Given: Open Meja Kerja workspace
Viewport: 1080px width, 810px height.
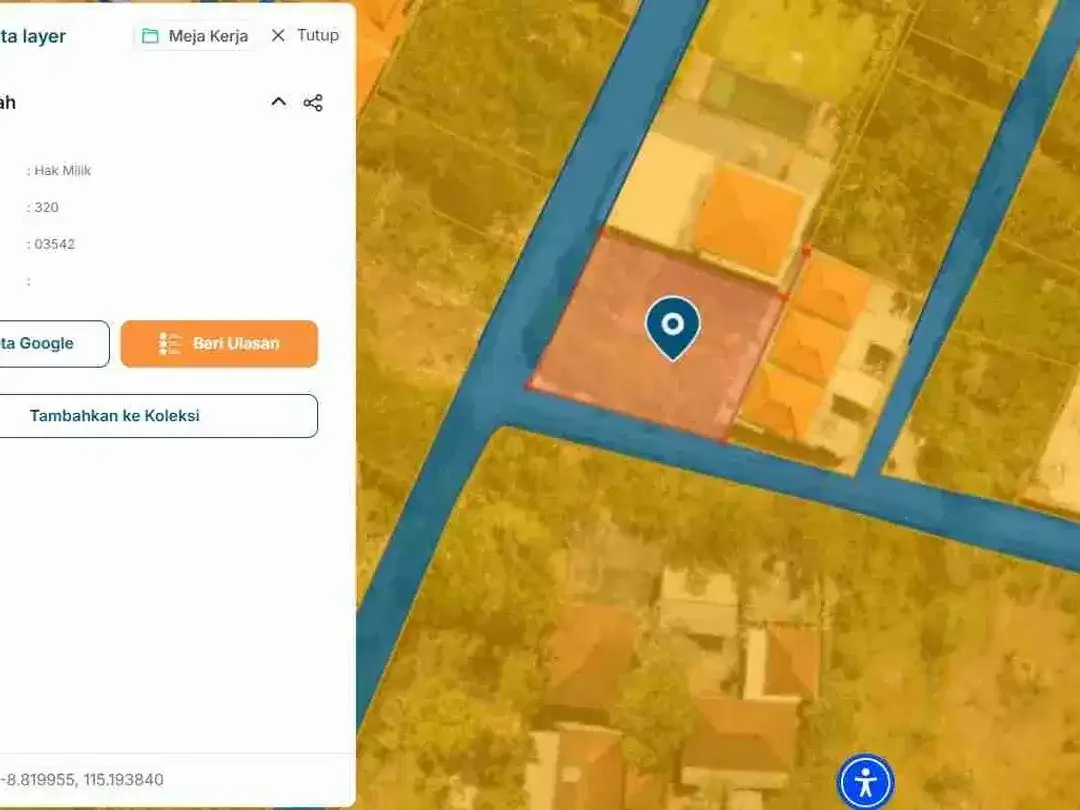Looking at the screenshot, I should pyautogui.click(x=195, y=36).
